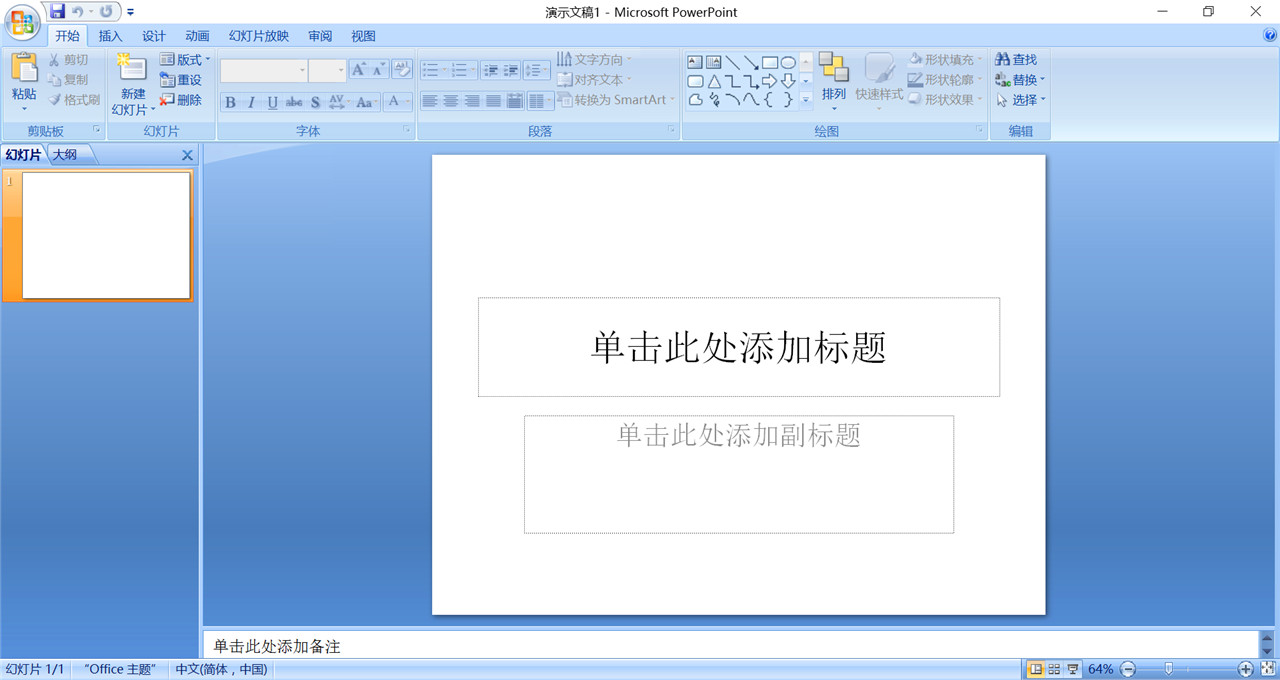Decrease font size with the small A icon
The height and width of the screenshot is (680, 1280).
(x=378, y=70)
